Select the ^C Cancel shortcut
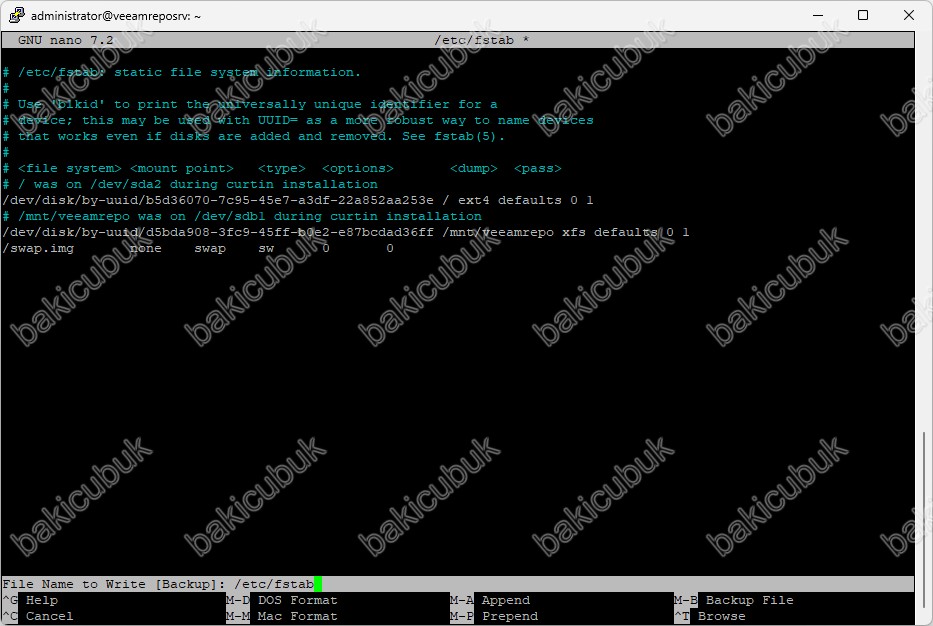 (37, 616)
